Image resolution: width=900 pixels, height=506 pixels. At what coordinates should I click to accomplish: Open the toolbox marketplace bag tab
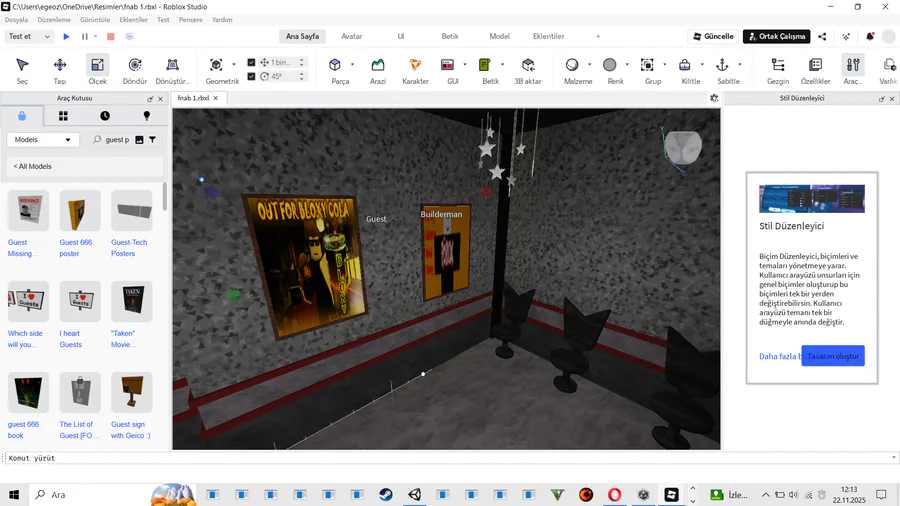(x=22, y=116)
